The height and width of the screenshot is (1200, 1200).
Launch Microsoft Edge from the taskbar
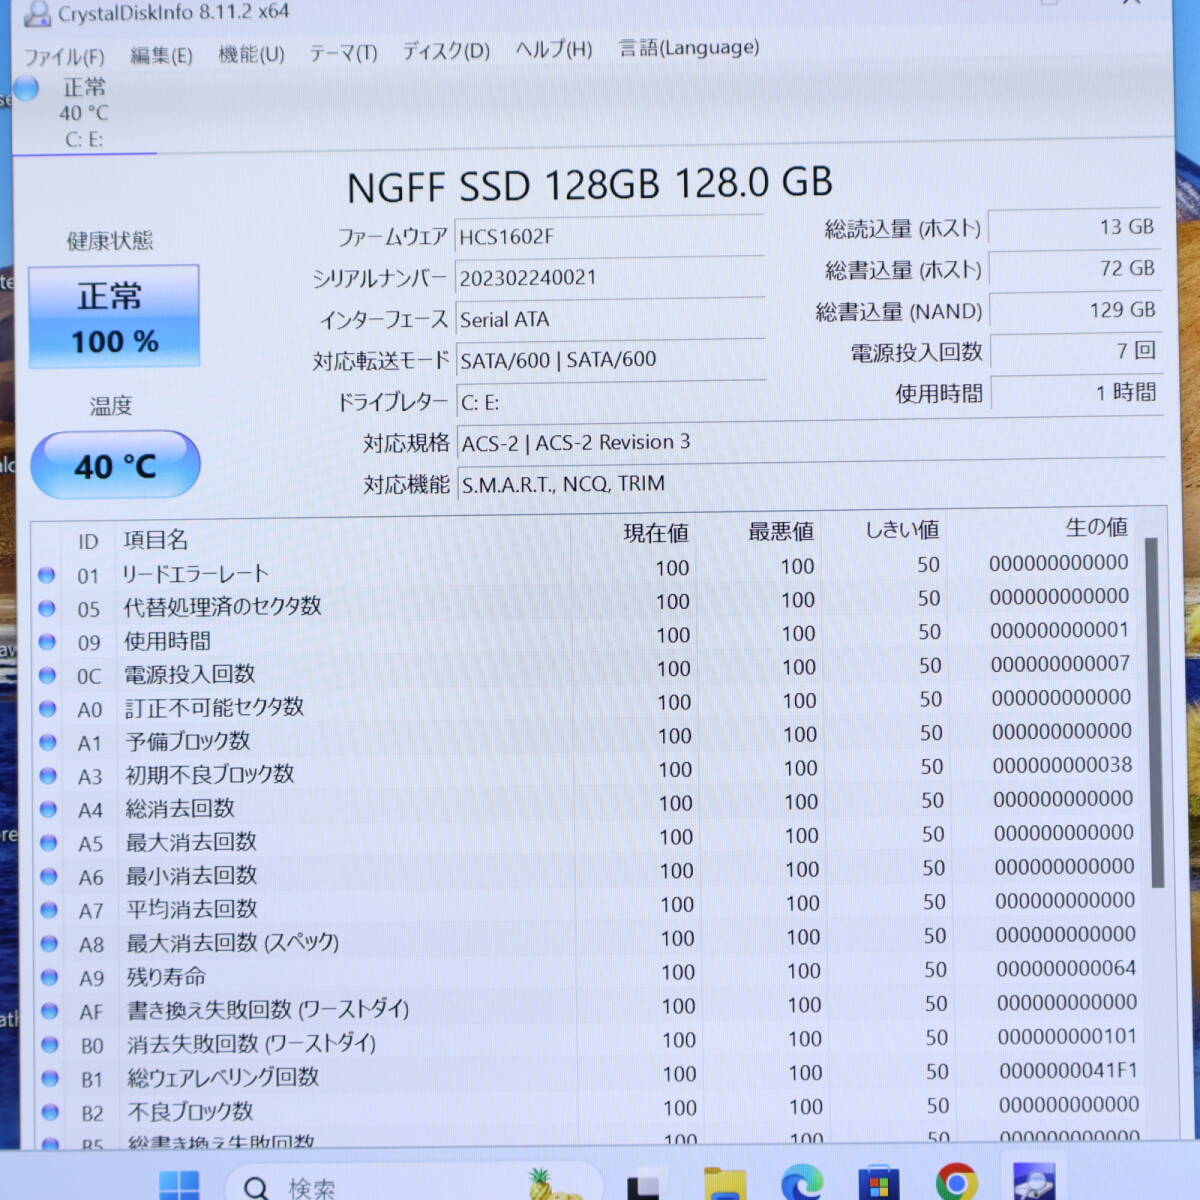tap(801, 1184)
